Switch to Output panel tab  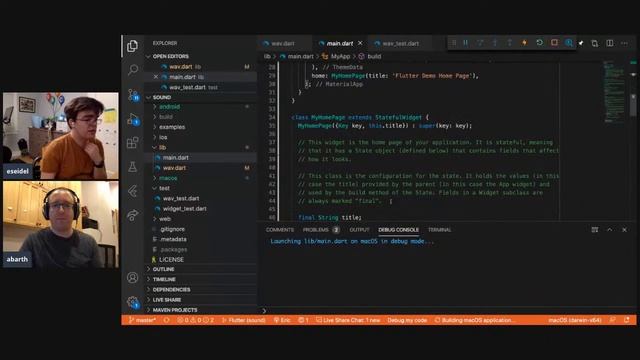(x=359, y=230)
